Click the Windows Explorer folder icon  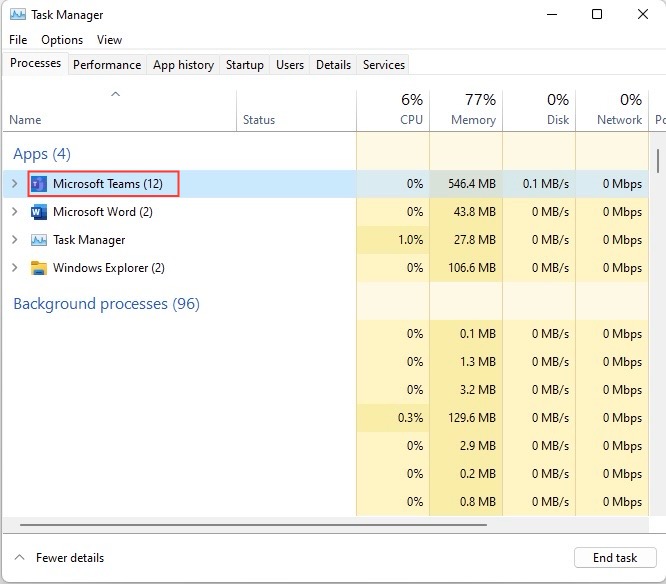(39, 268)
